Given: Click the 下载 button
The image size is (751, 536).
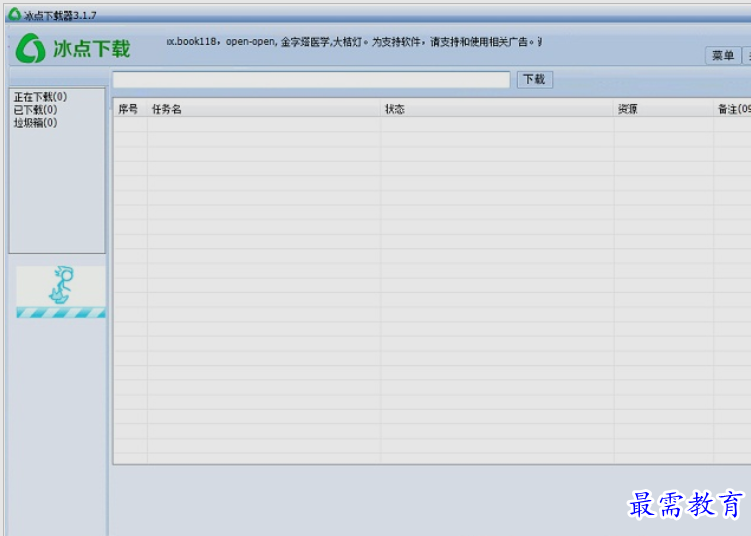Looking at the screenshot, I should pos(535,80).
